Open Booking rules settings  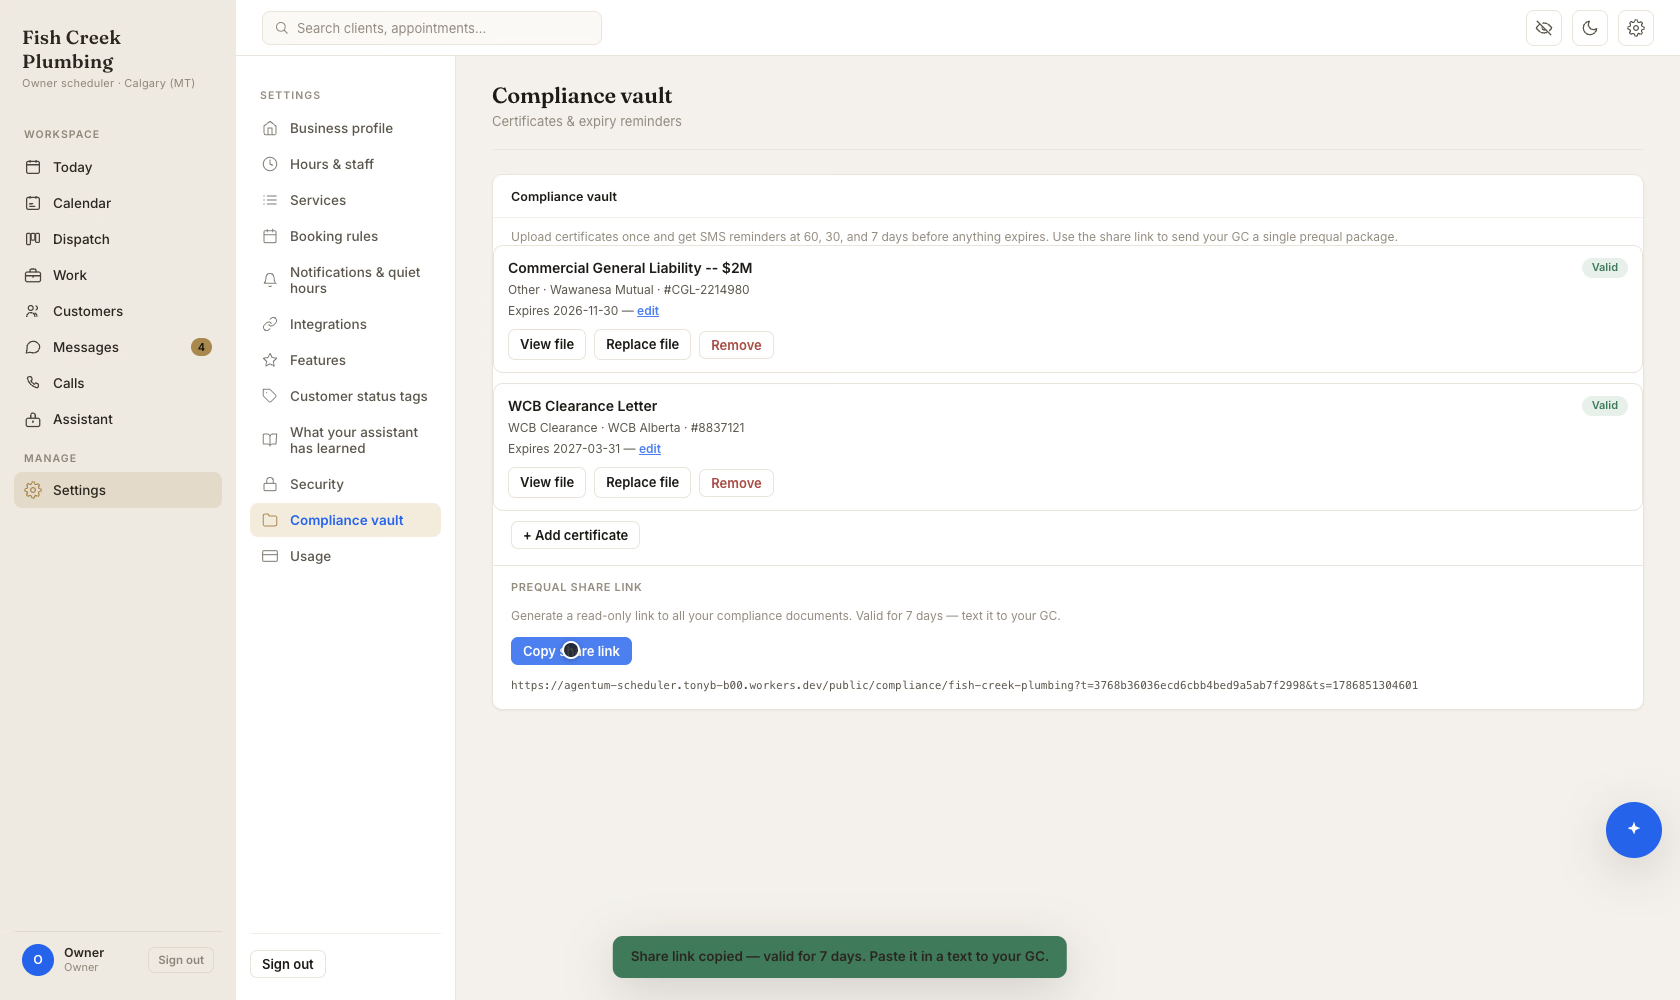(345, 236)
